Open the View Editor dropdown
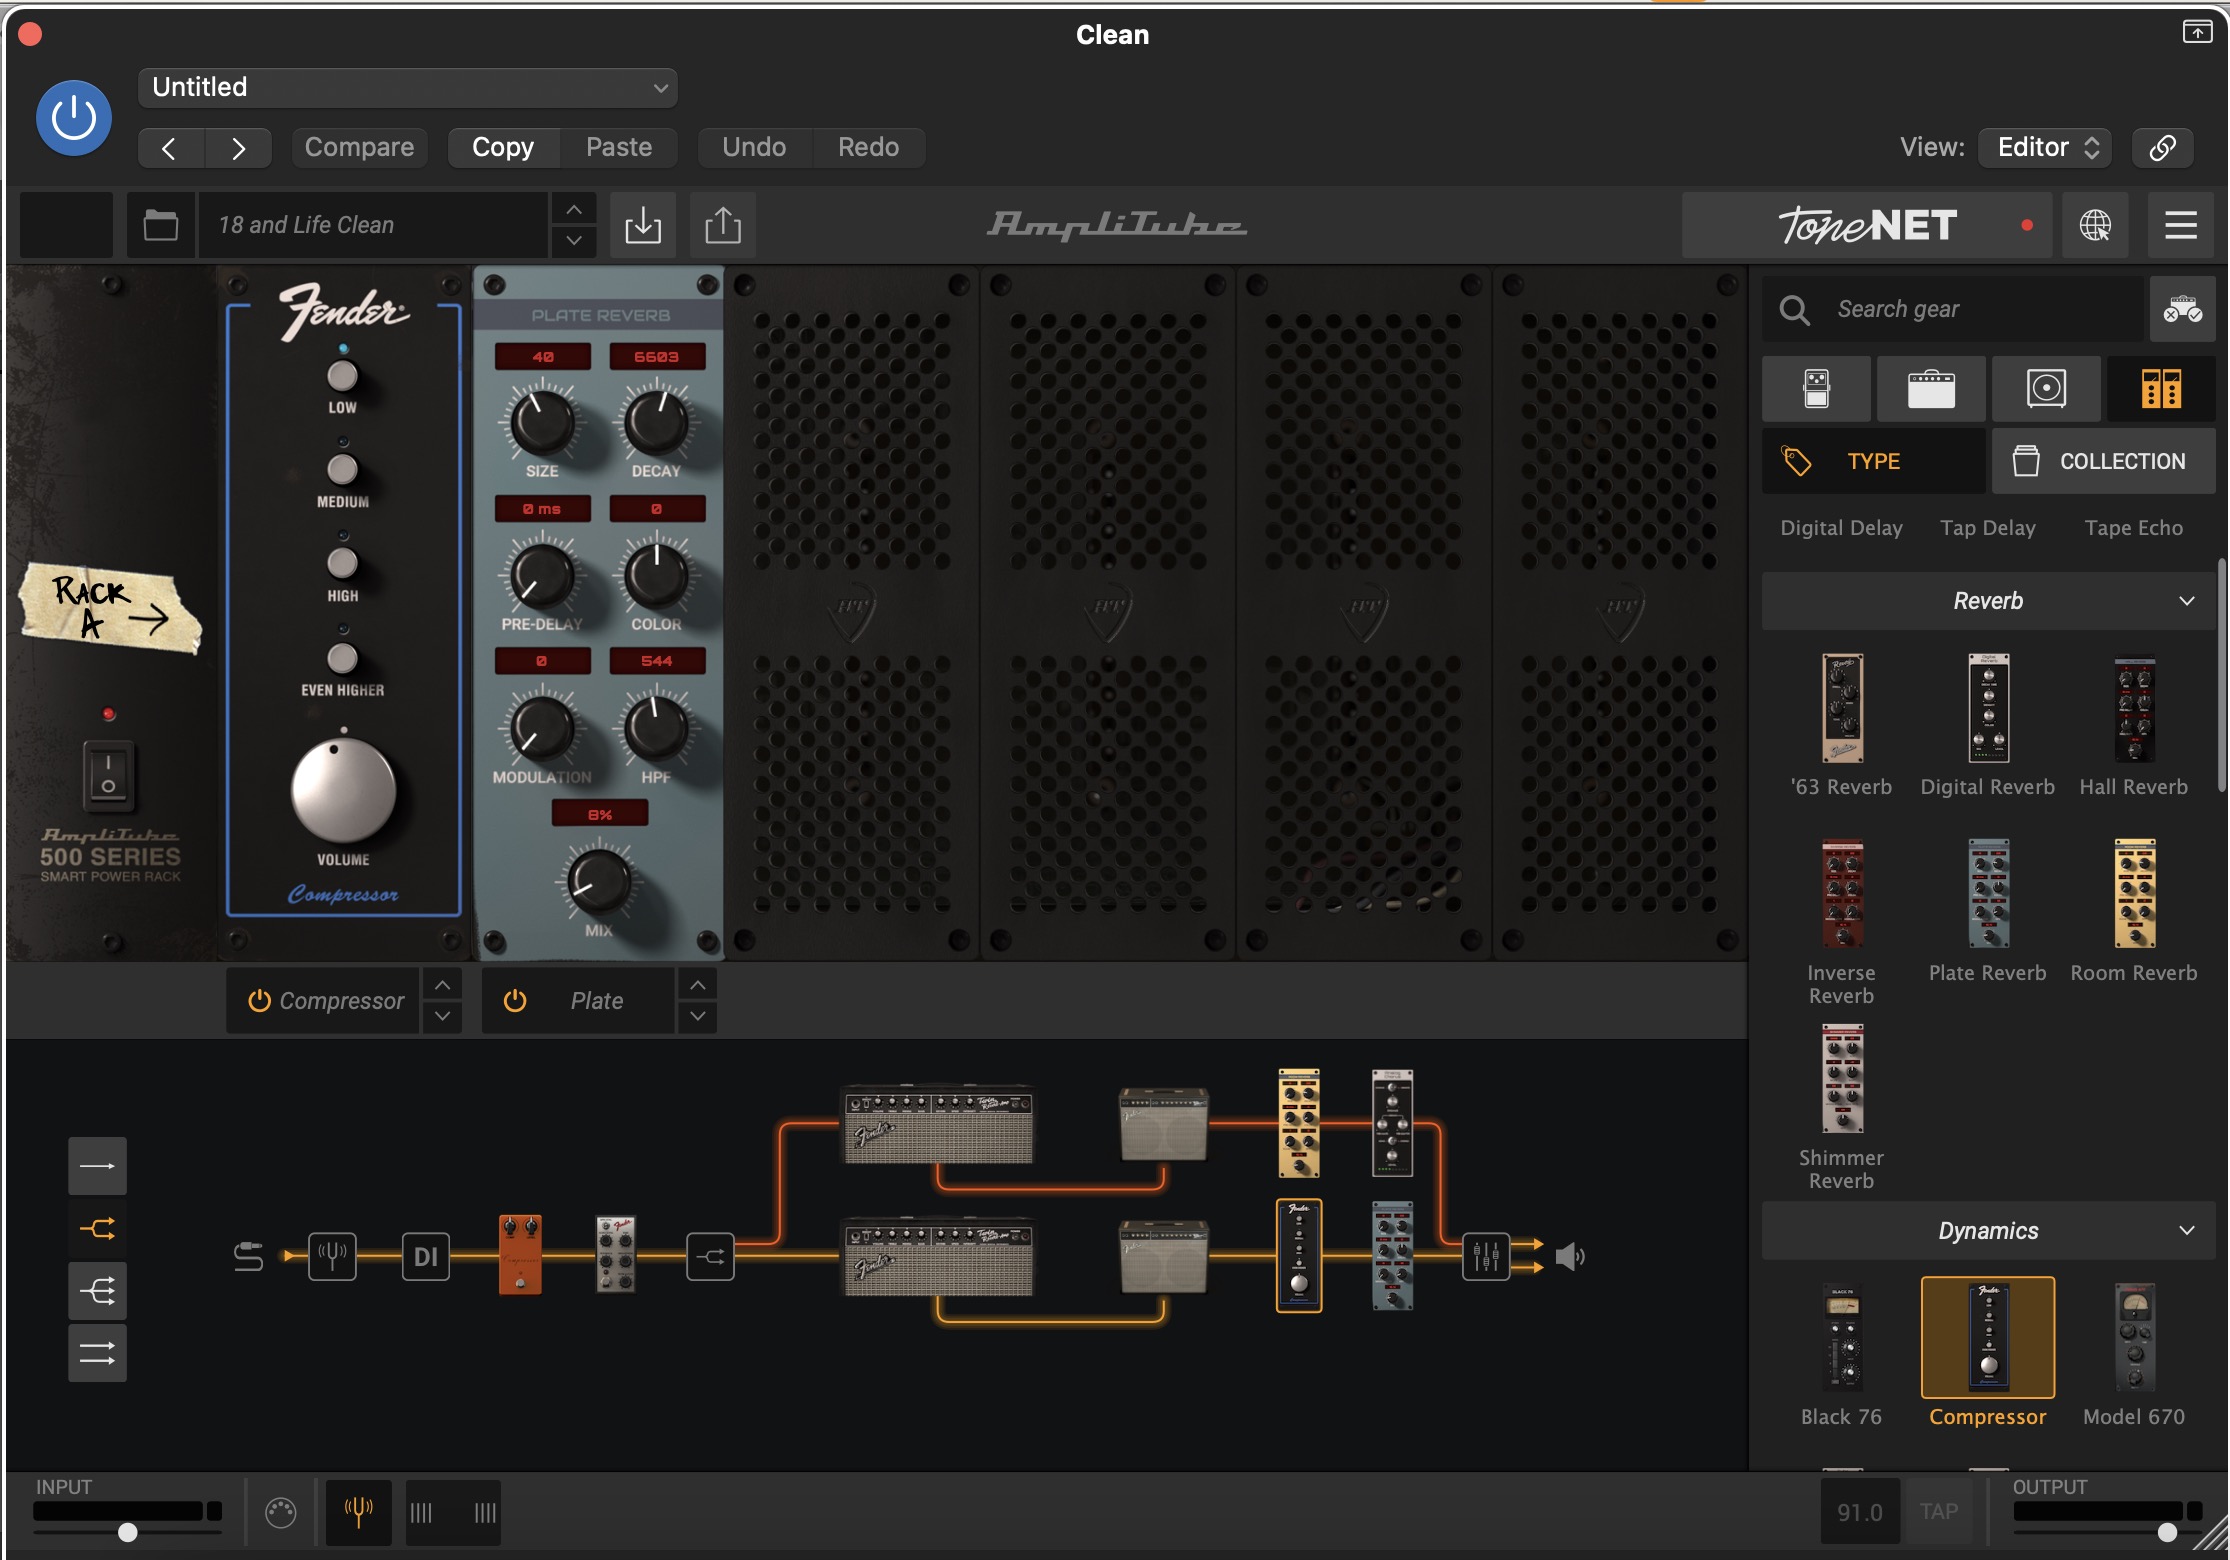The image size is (2230, 1560). point(2045,147)
